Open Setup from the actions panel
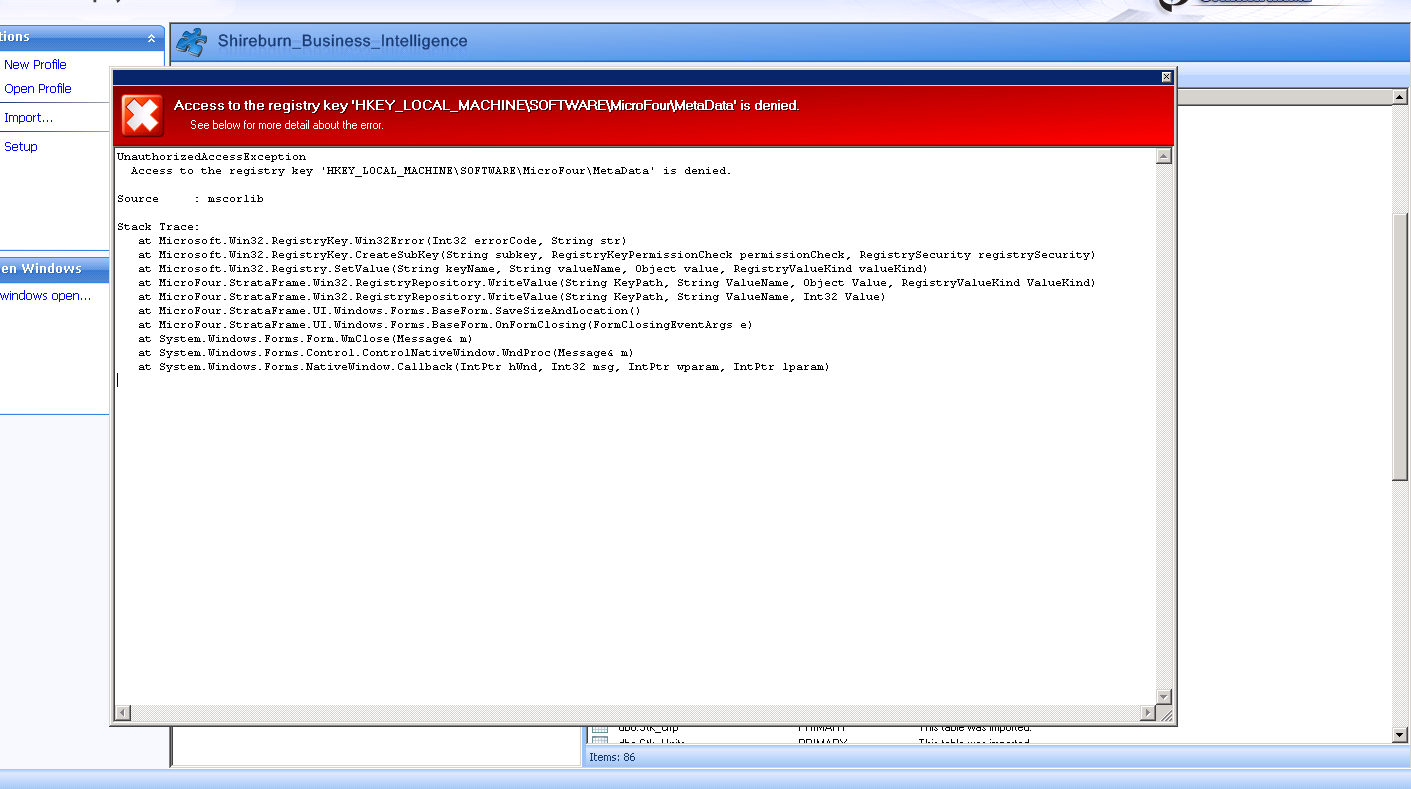The width and height of the screenshot is (1411, 789). click(x=21, y=146)
